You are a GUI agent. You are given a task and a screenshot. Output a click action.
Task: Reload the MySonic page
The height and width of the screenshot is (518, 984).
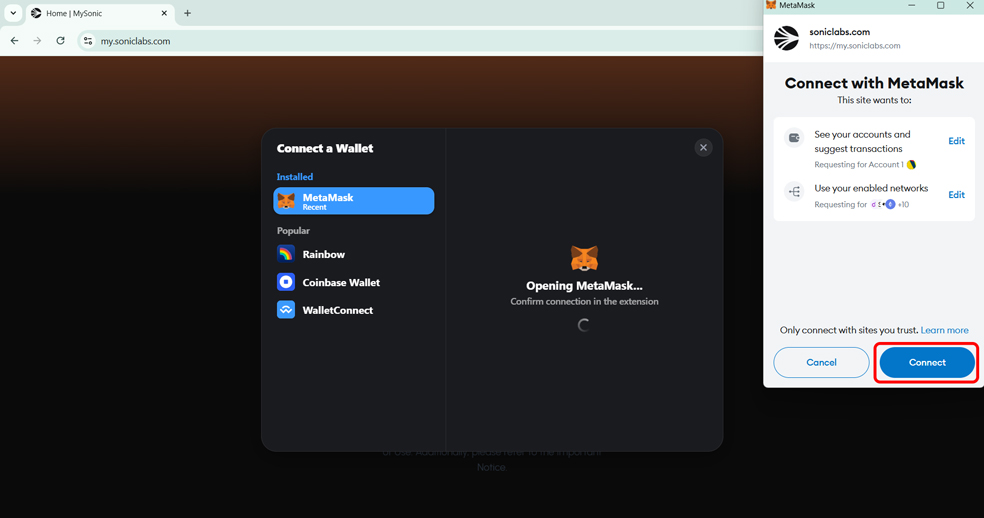point(60,41)
